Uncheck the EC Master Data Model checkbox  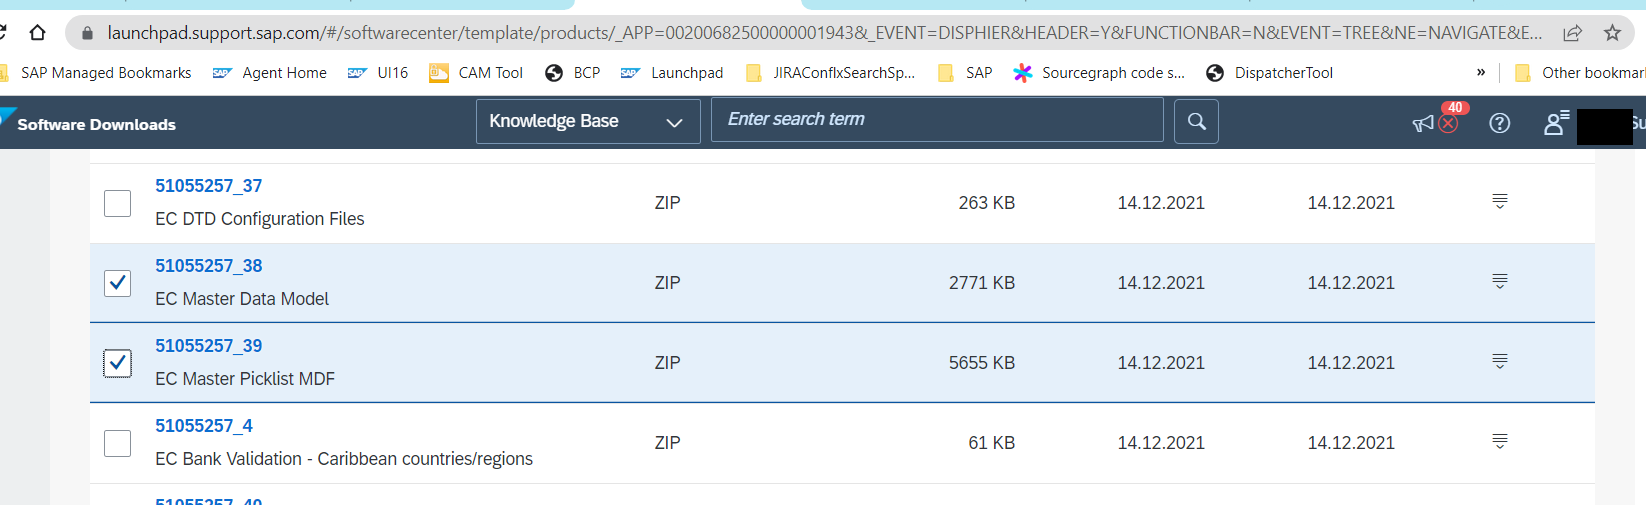coord(117,283)
